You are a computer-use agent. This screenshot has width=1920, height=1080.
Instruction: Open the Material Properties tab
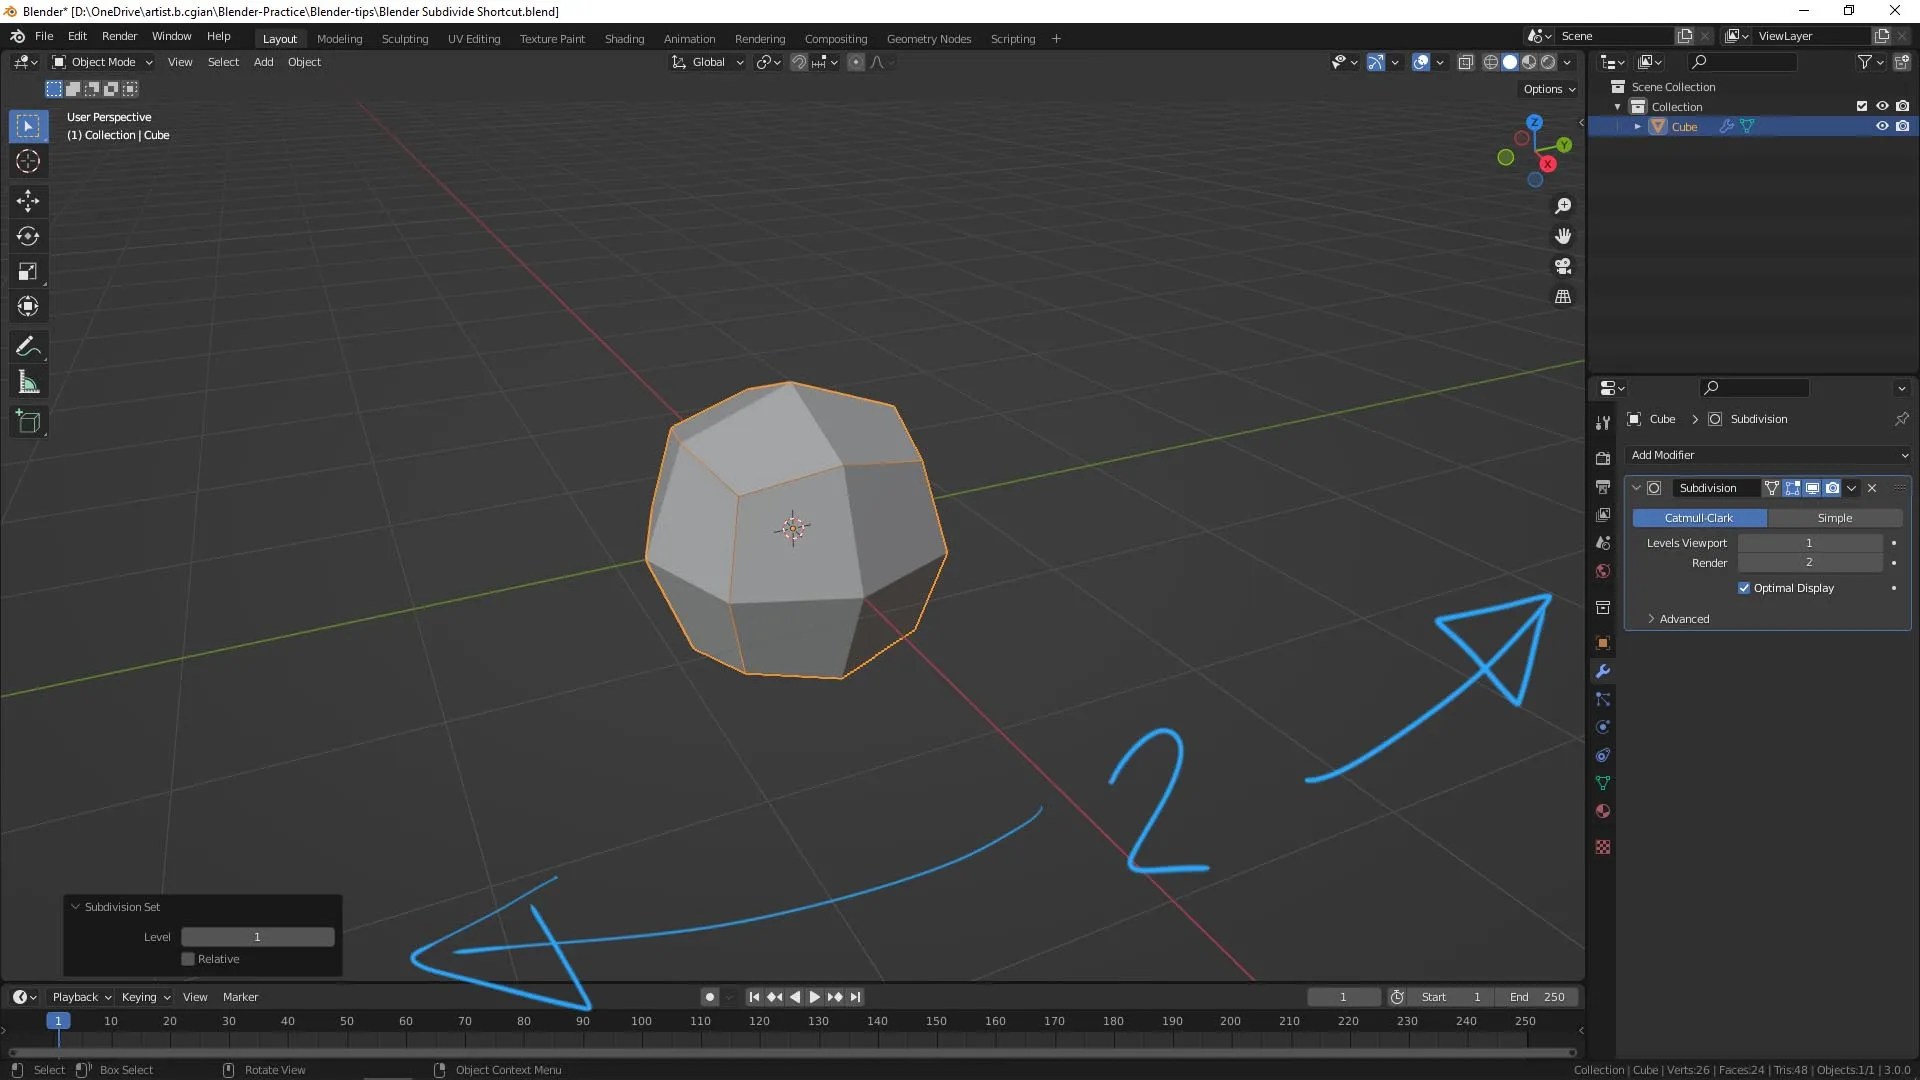1603,811
